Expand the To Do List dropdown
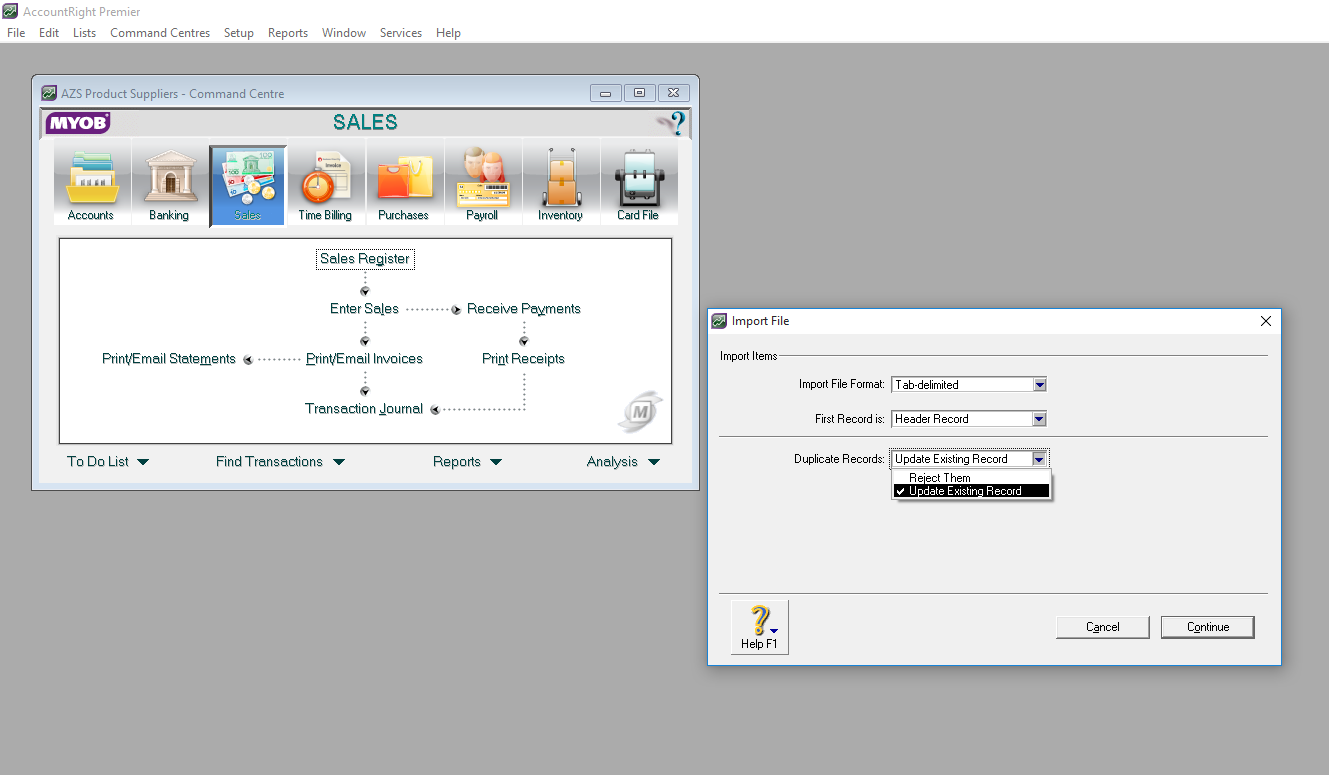 pos(108,462)
